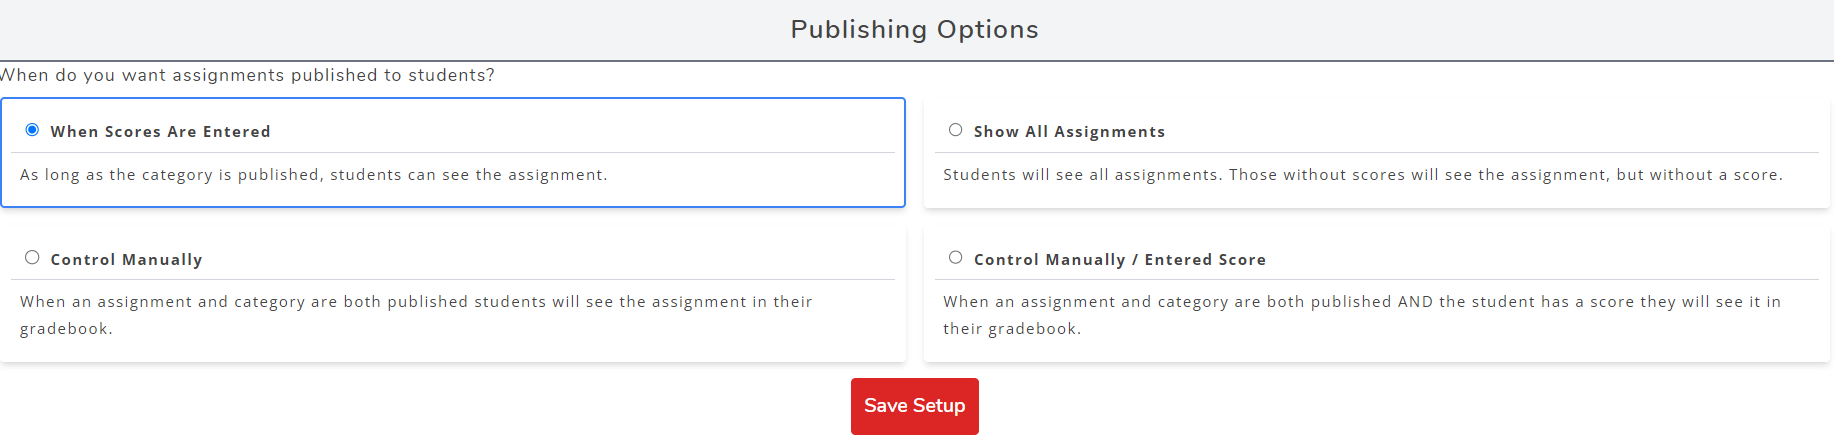Click the Students will see all assignments description
The width and height of the screenshot is (1842, 440).
point(1363,175)
